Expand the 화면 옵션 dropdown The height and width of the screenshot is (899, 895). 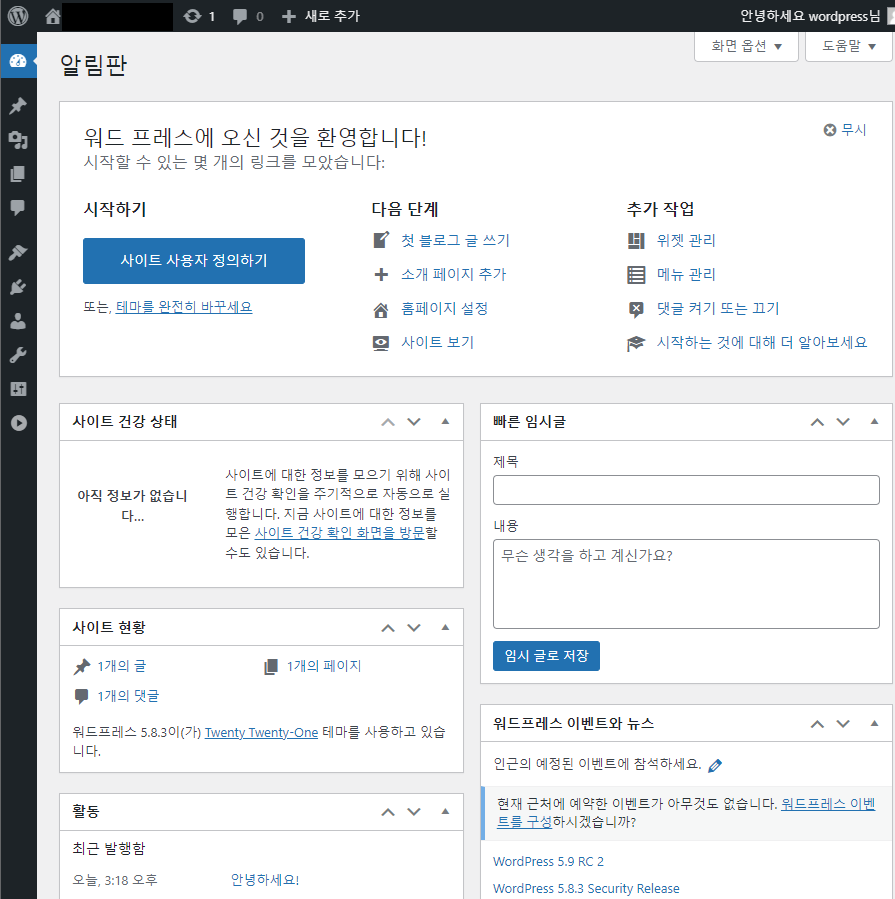(746, 46)
